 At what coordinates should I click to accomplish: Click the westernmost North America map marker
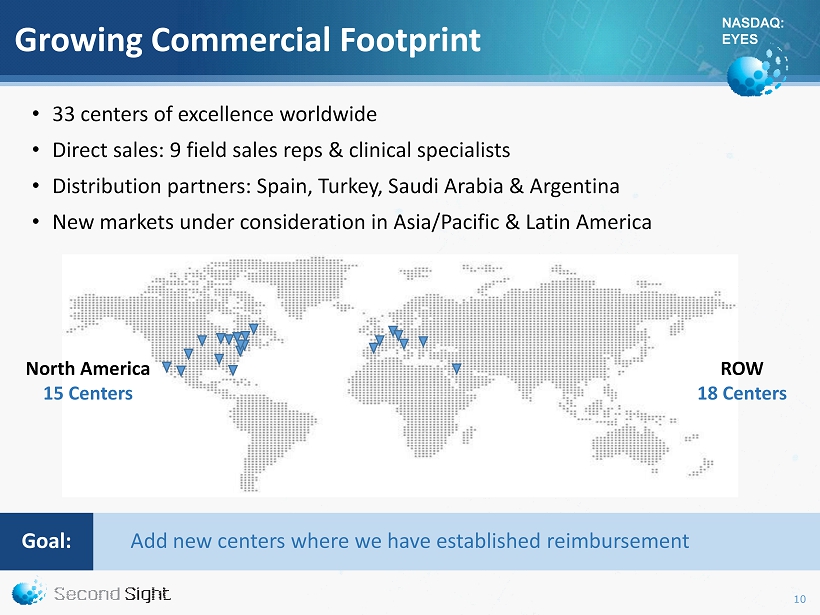coord(167,367)
